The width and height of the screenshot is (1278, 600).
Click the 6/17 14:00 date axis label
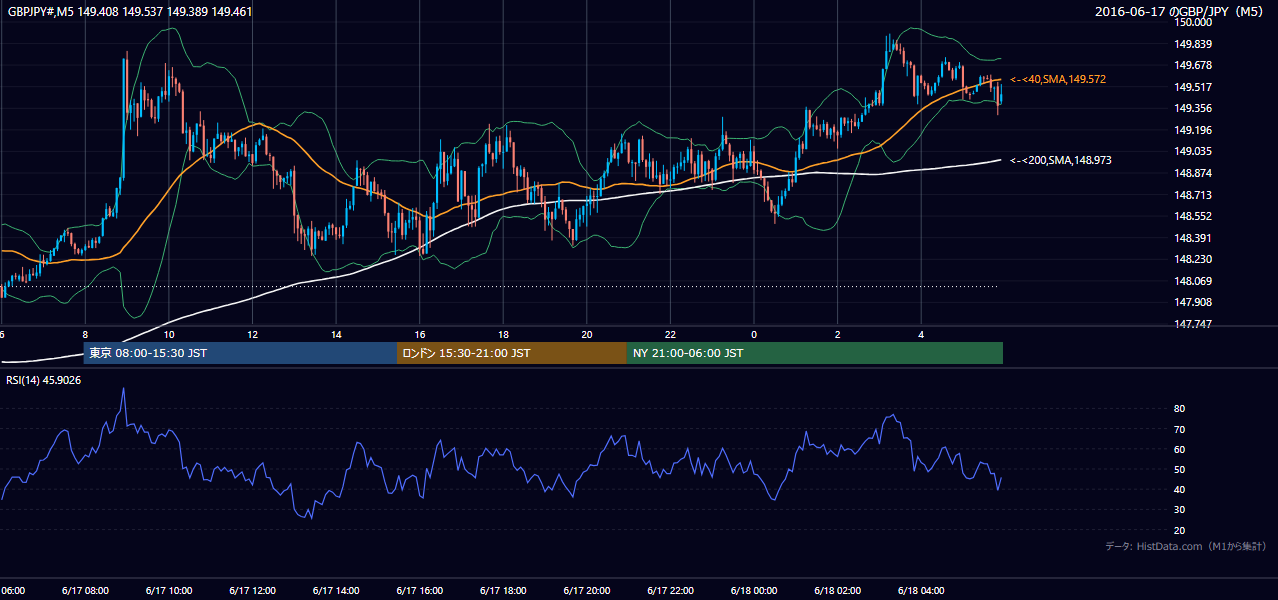click(336, 591)
